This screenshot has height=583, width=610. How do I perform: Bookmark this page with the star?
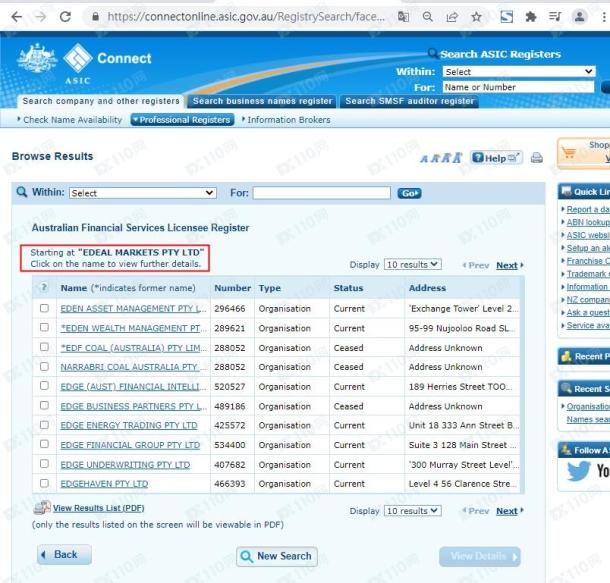476,17
